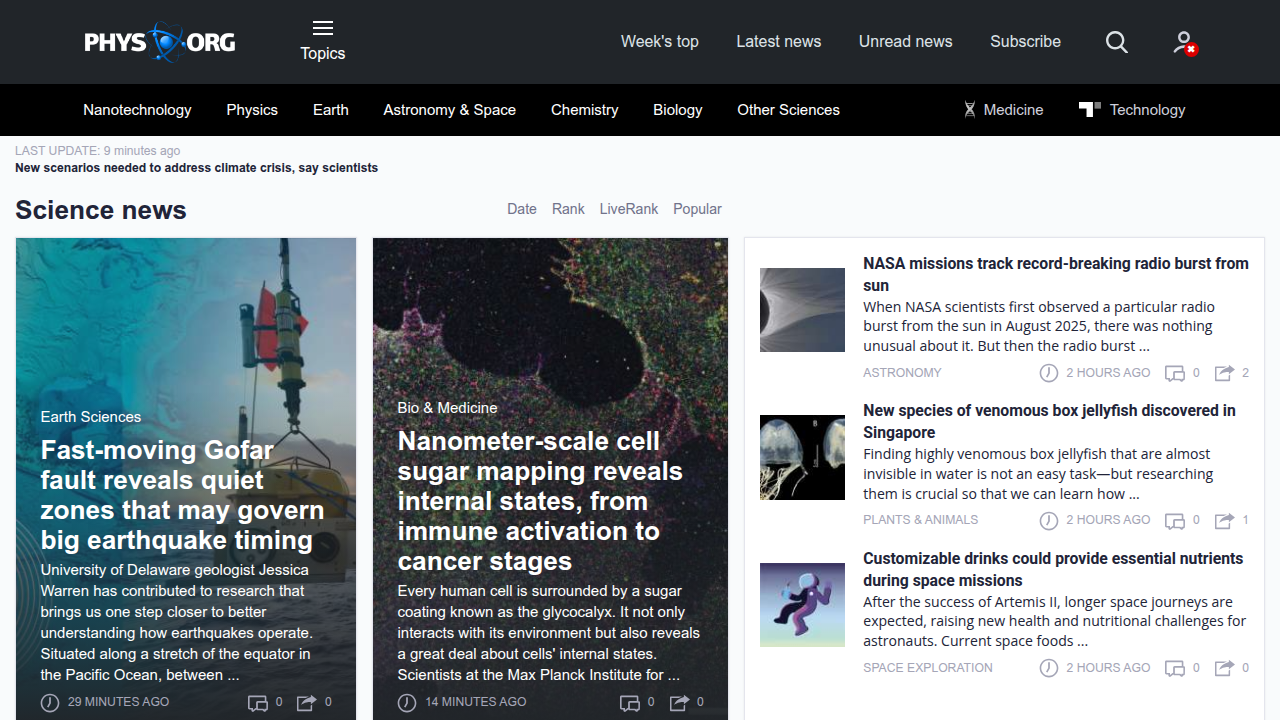1280x720 pixels.
Task: Click share icon on NASA article
Action: (x=1224, y=373)
